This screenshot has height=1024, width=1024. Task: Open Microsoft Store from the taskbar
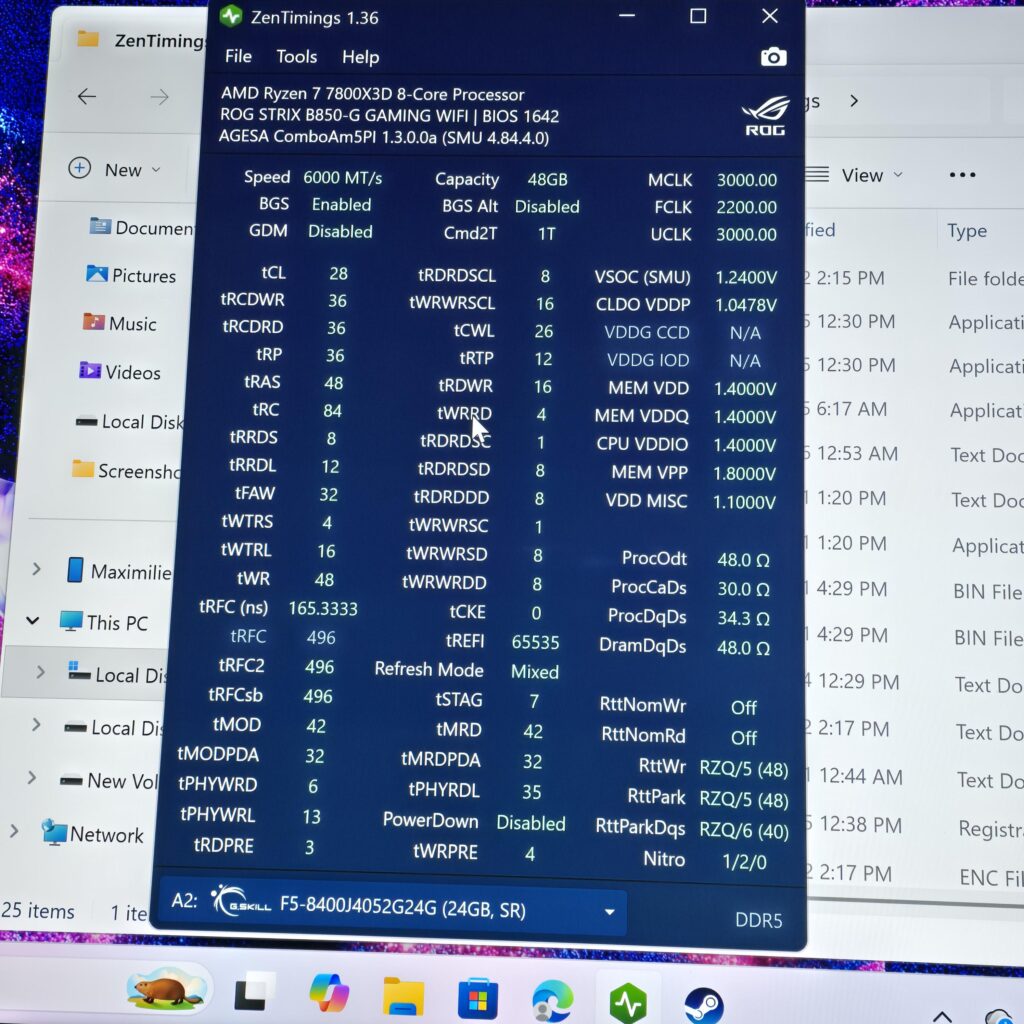tap(478, 996)
